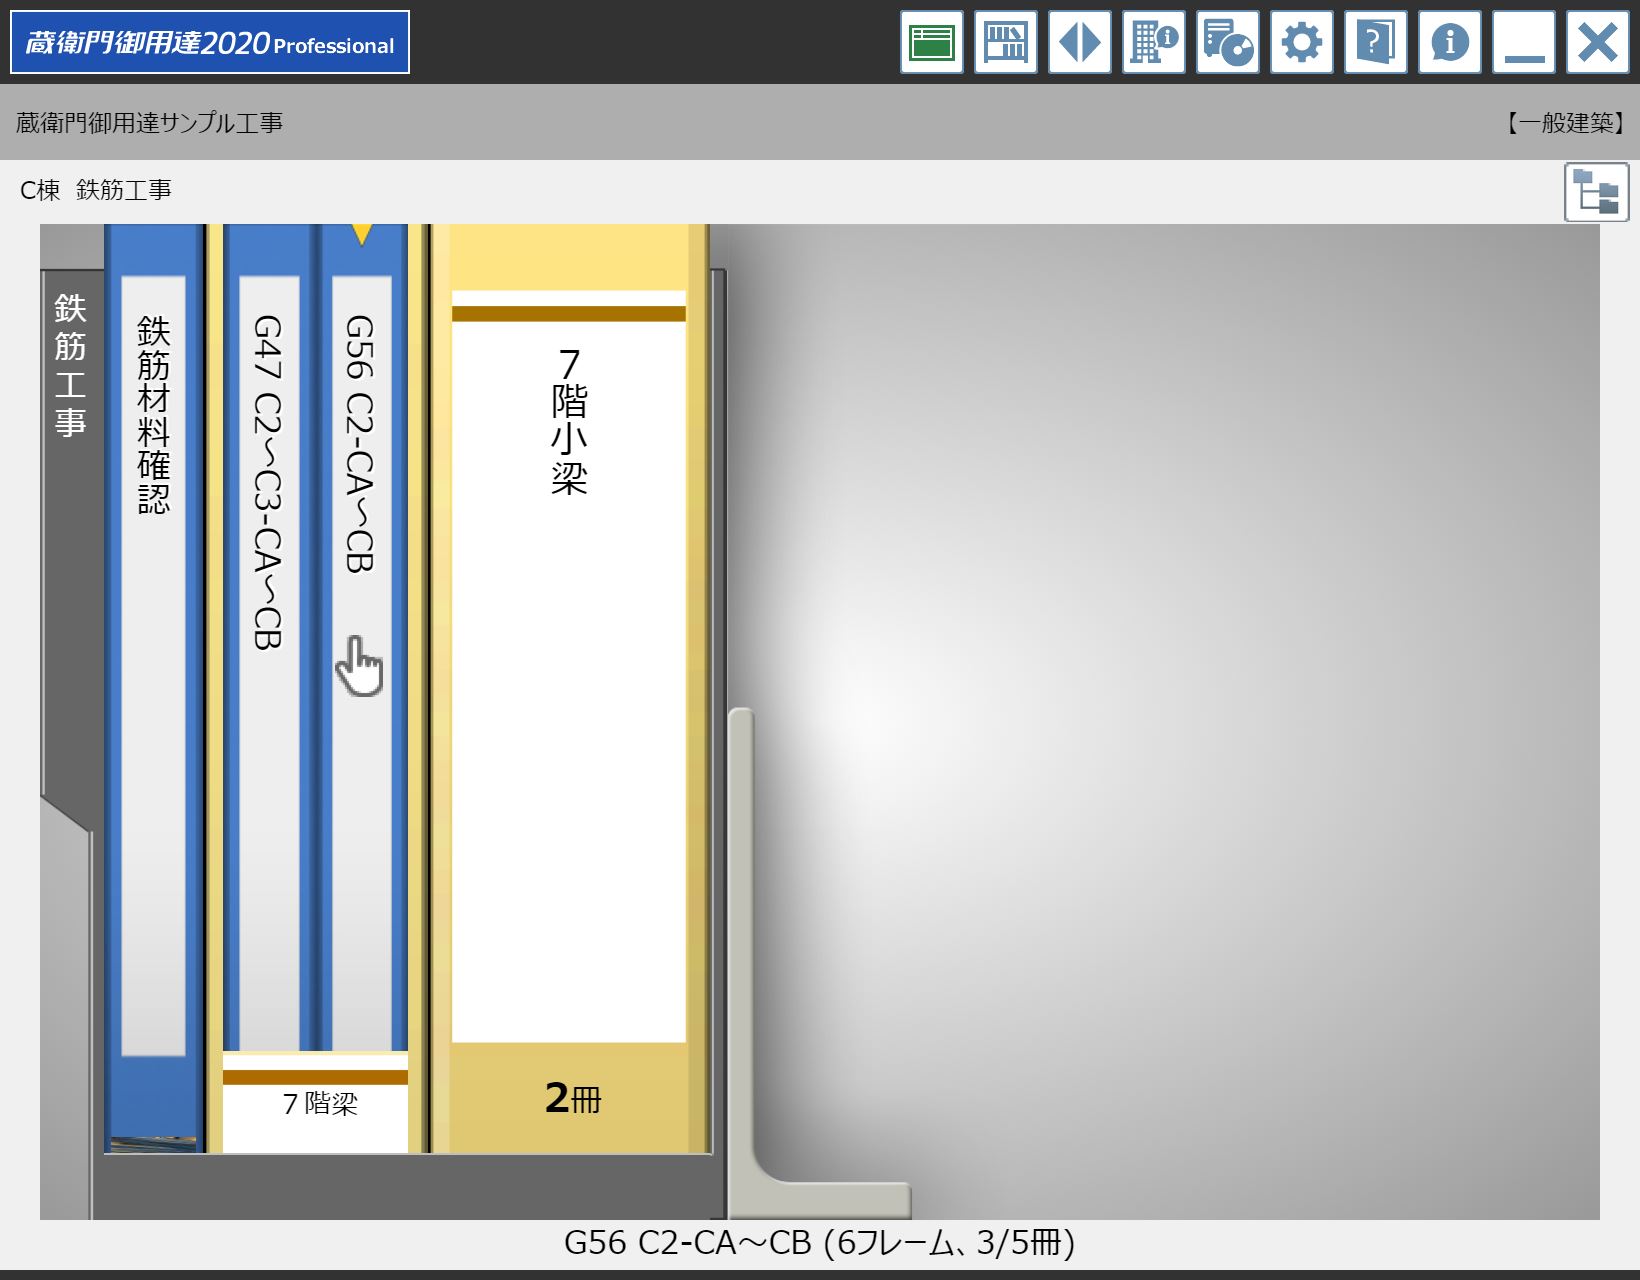The image size is (1640, 1280).
Task: Open the building information icon
Action: click(x=1154, y=42)
